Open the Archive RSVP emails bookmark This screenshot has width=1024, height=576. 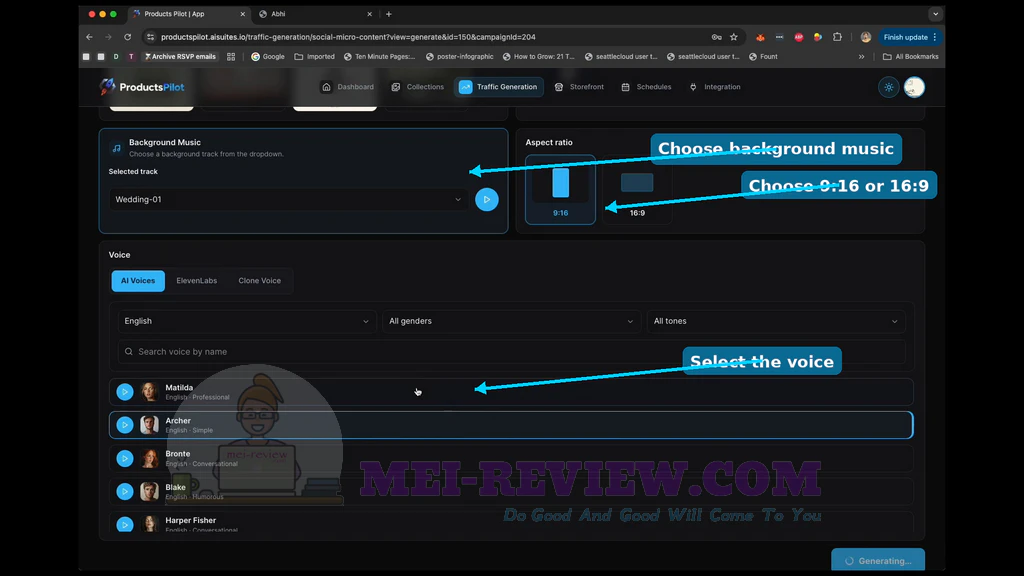180,57
